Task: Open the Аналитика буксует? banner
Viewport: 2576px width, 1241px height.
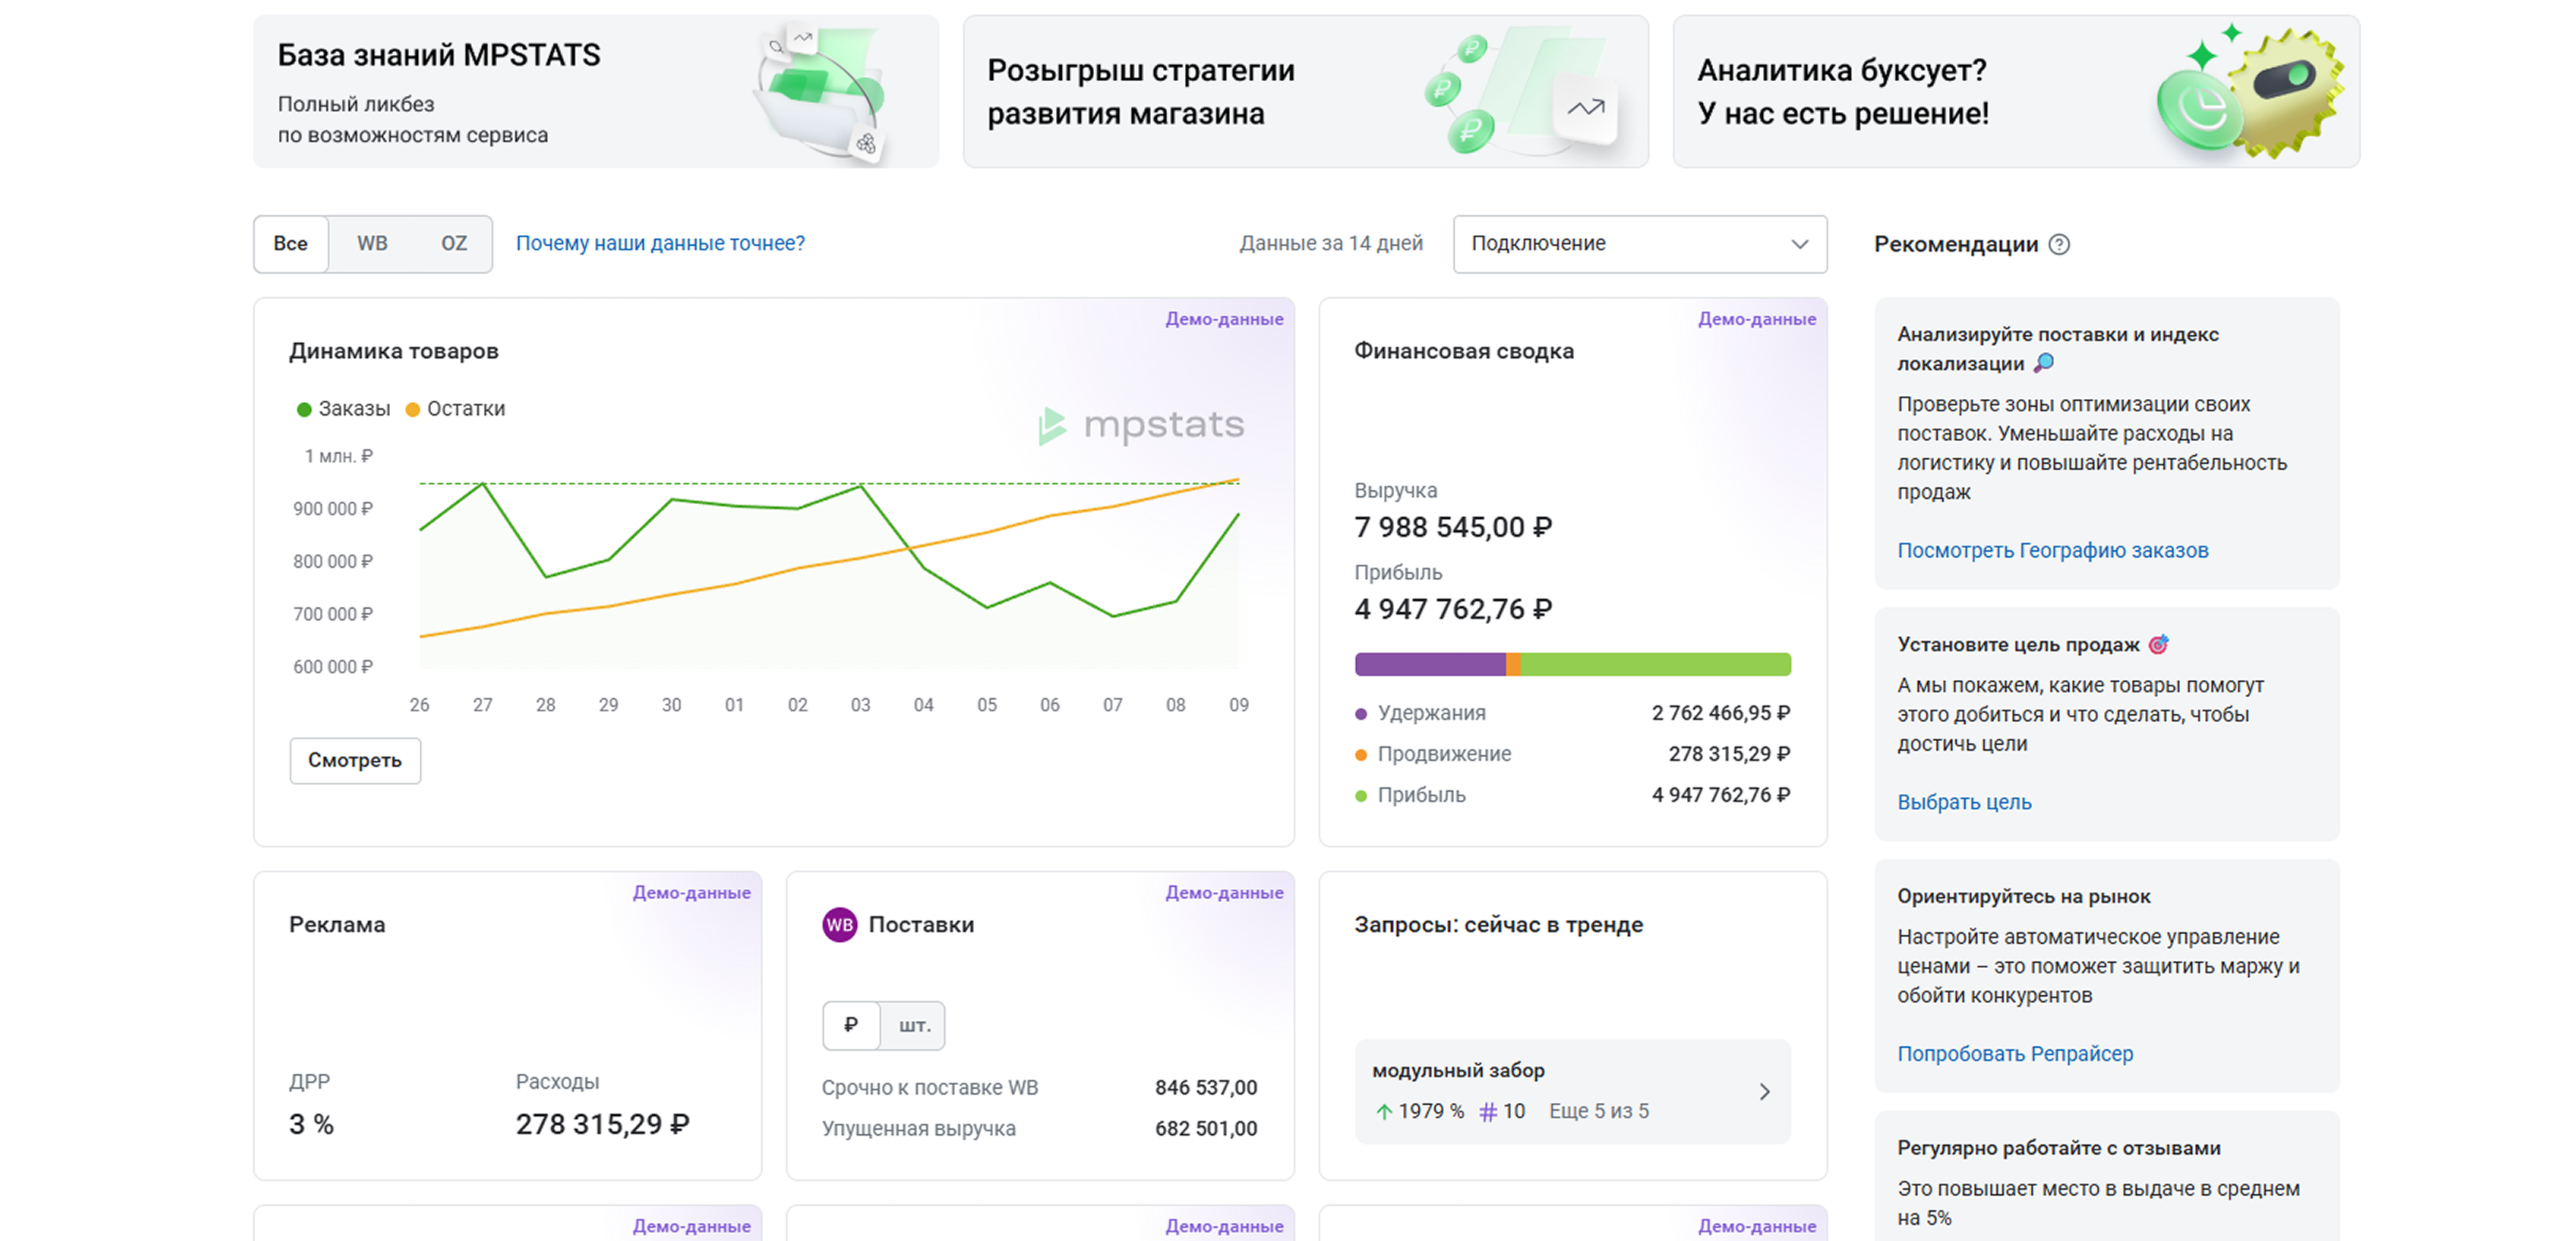Action: point(2016,92)
